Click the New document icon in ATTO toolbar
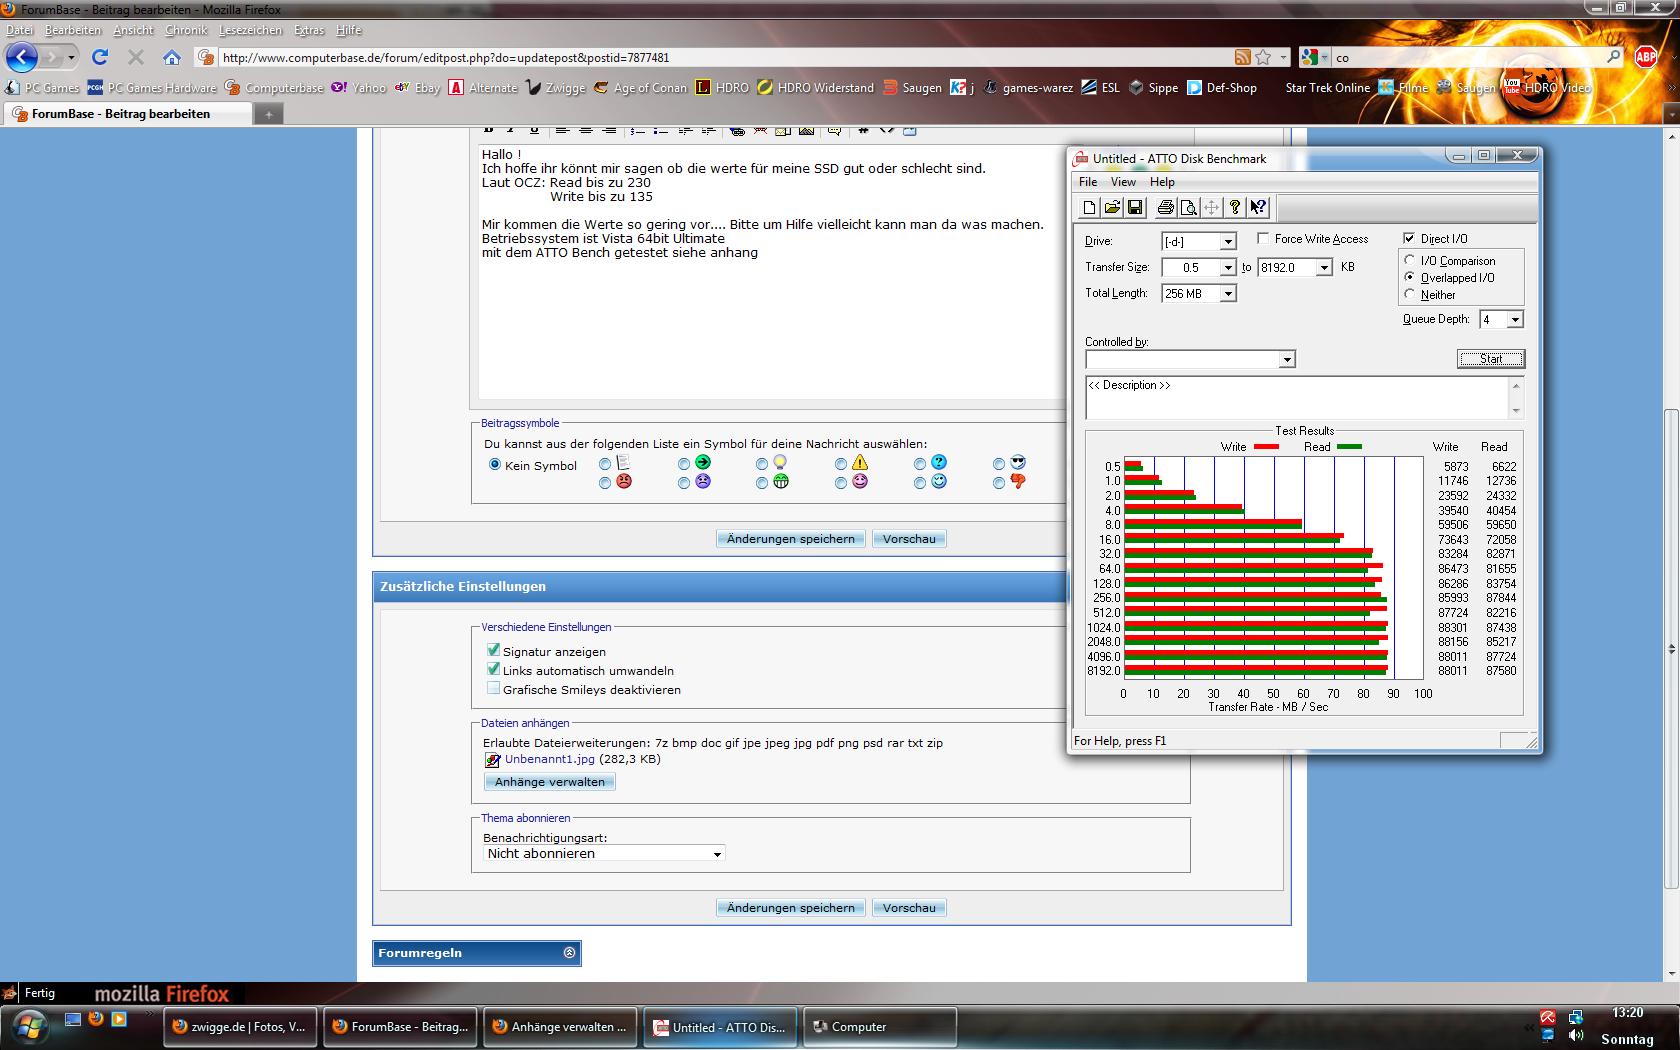 click(x=1089, y=208)
